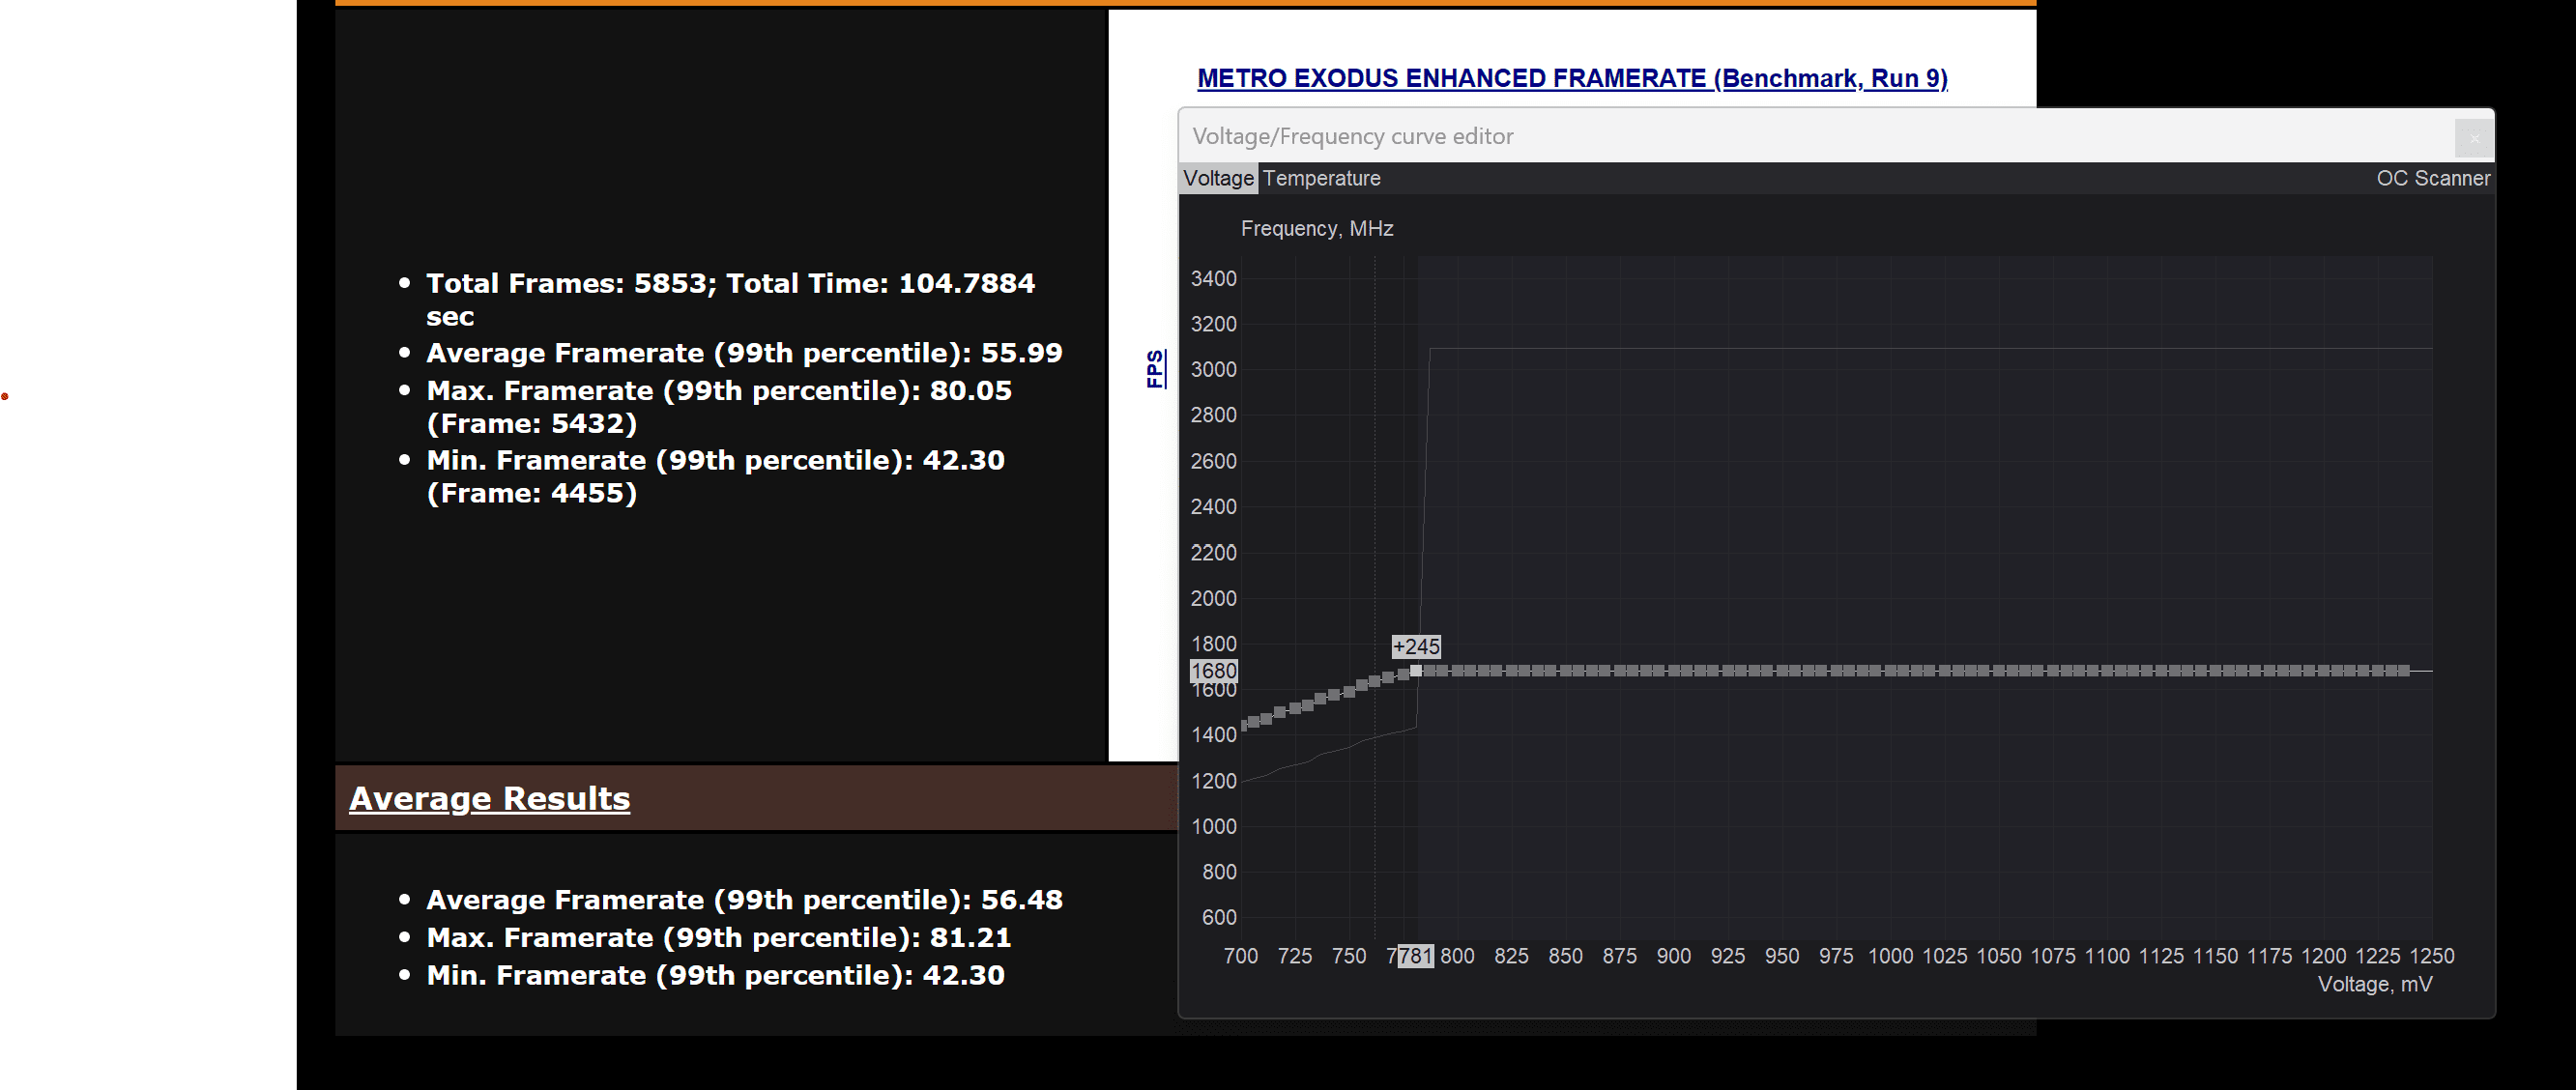The image size is (2576, 1090).
Task: Click Average Framerate 56.48 in Average Results
Action: (744, 900)
